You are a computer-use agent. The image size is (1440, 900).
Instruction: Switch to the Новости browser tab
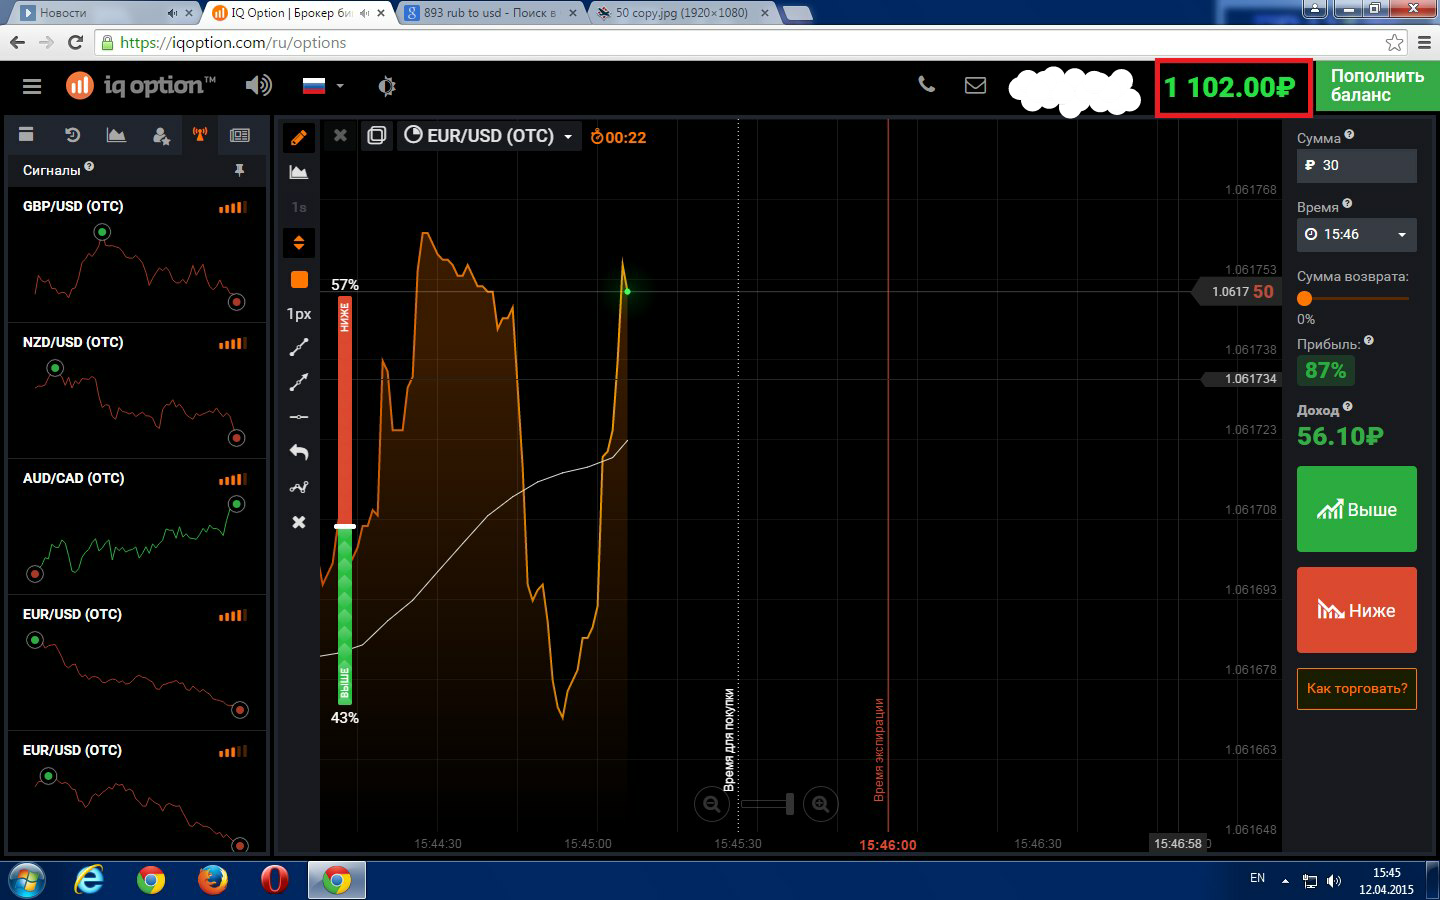pos(104,13)
